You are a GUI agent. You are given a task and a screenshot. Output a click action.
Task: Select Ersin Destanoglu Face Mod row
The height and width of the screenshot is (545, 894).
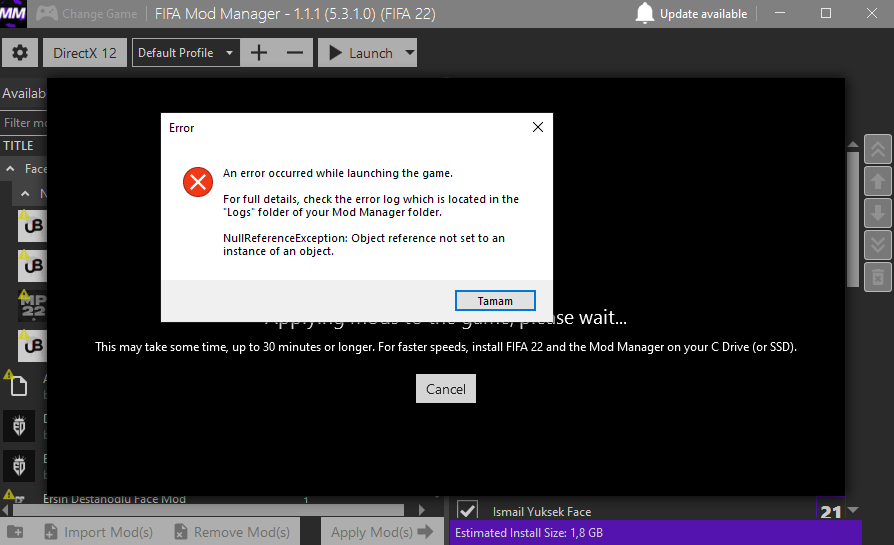tap(114, 499)
